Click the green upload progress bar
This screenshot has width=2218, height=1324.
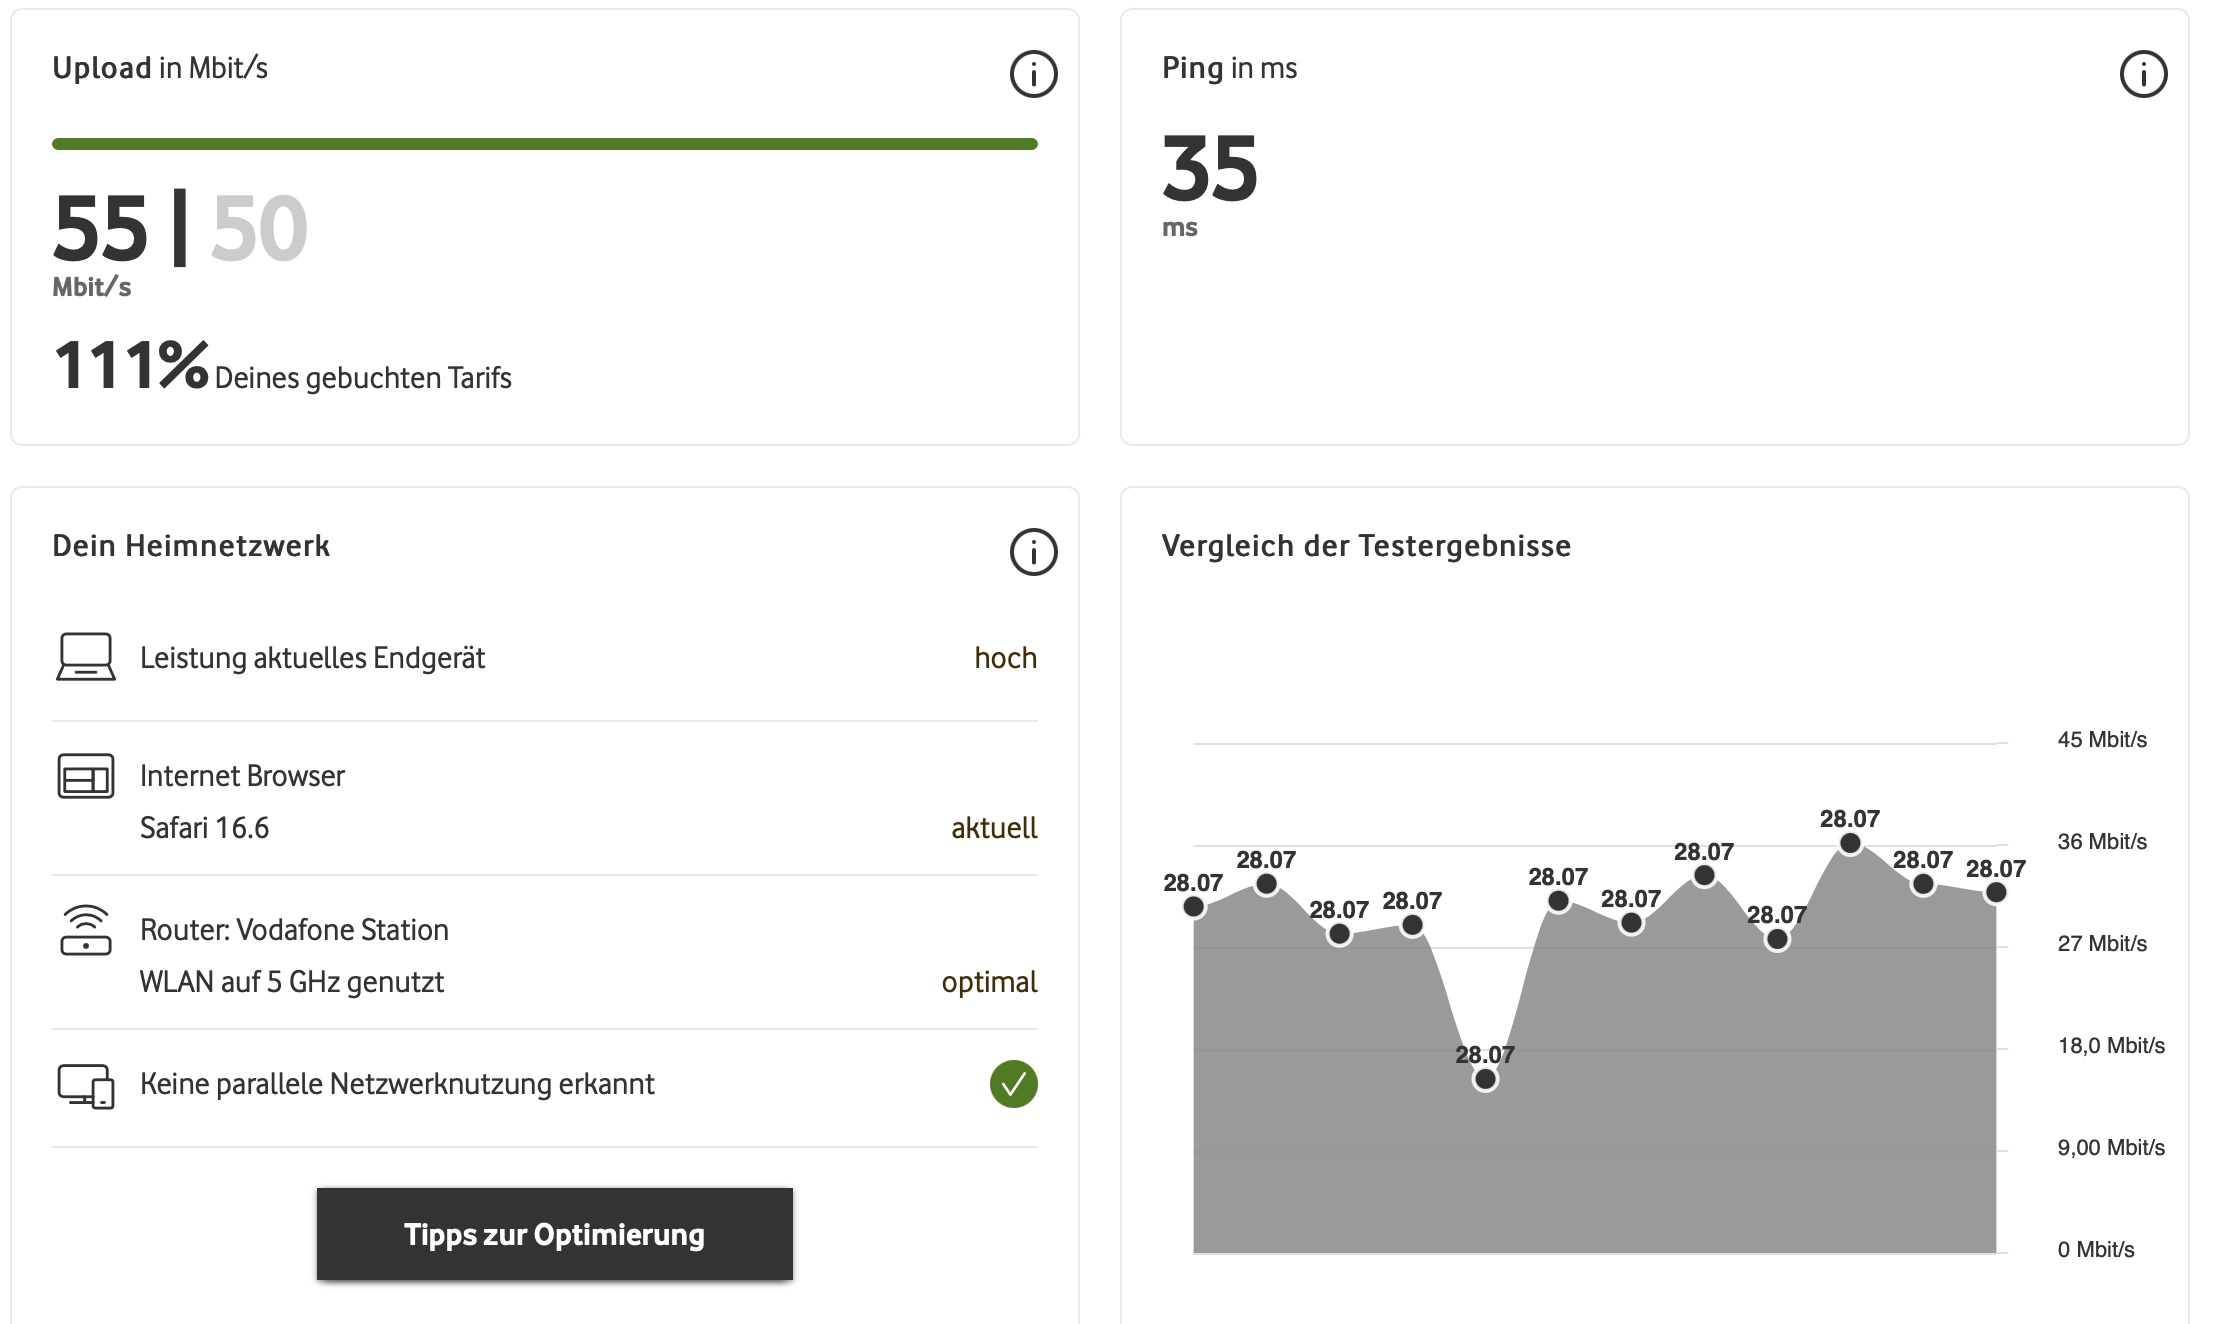544,144
